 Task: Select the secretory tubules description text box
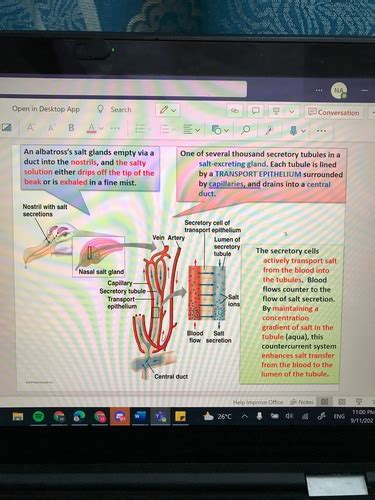261,174
